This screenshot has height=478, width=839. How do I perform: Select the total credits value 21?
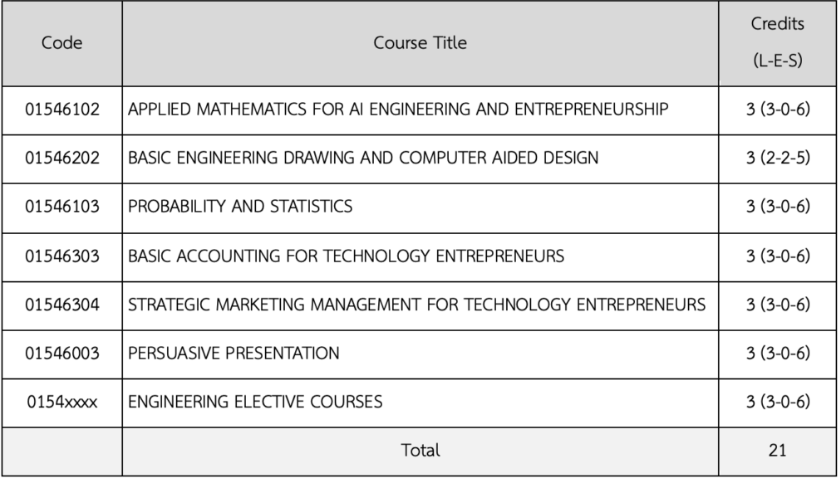776,451
